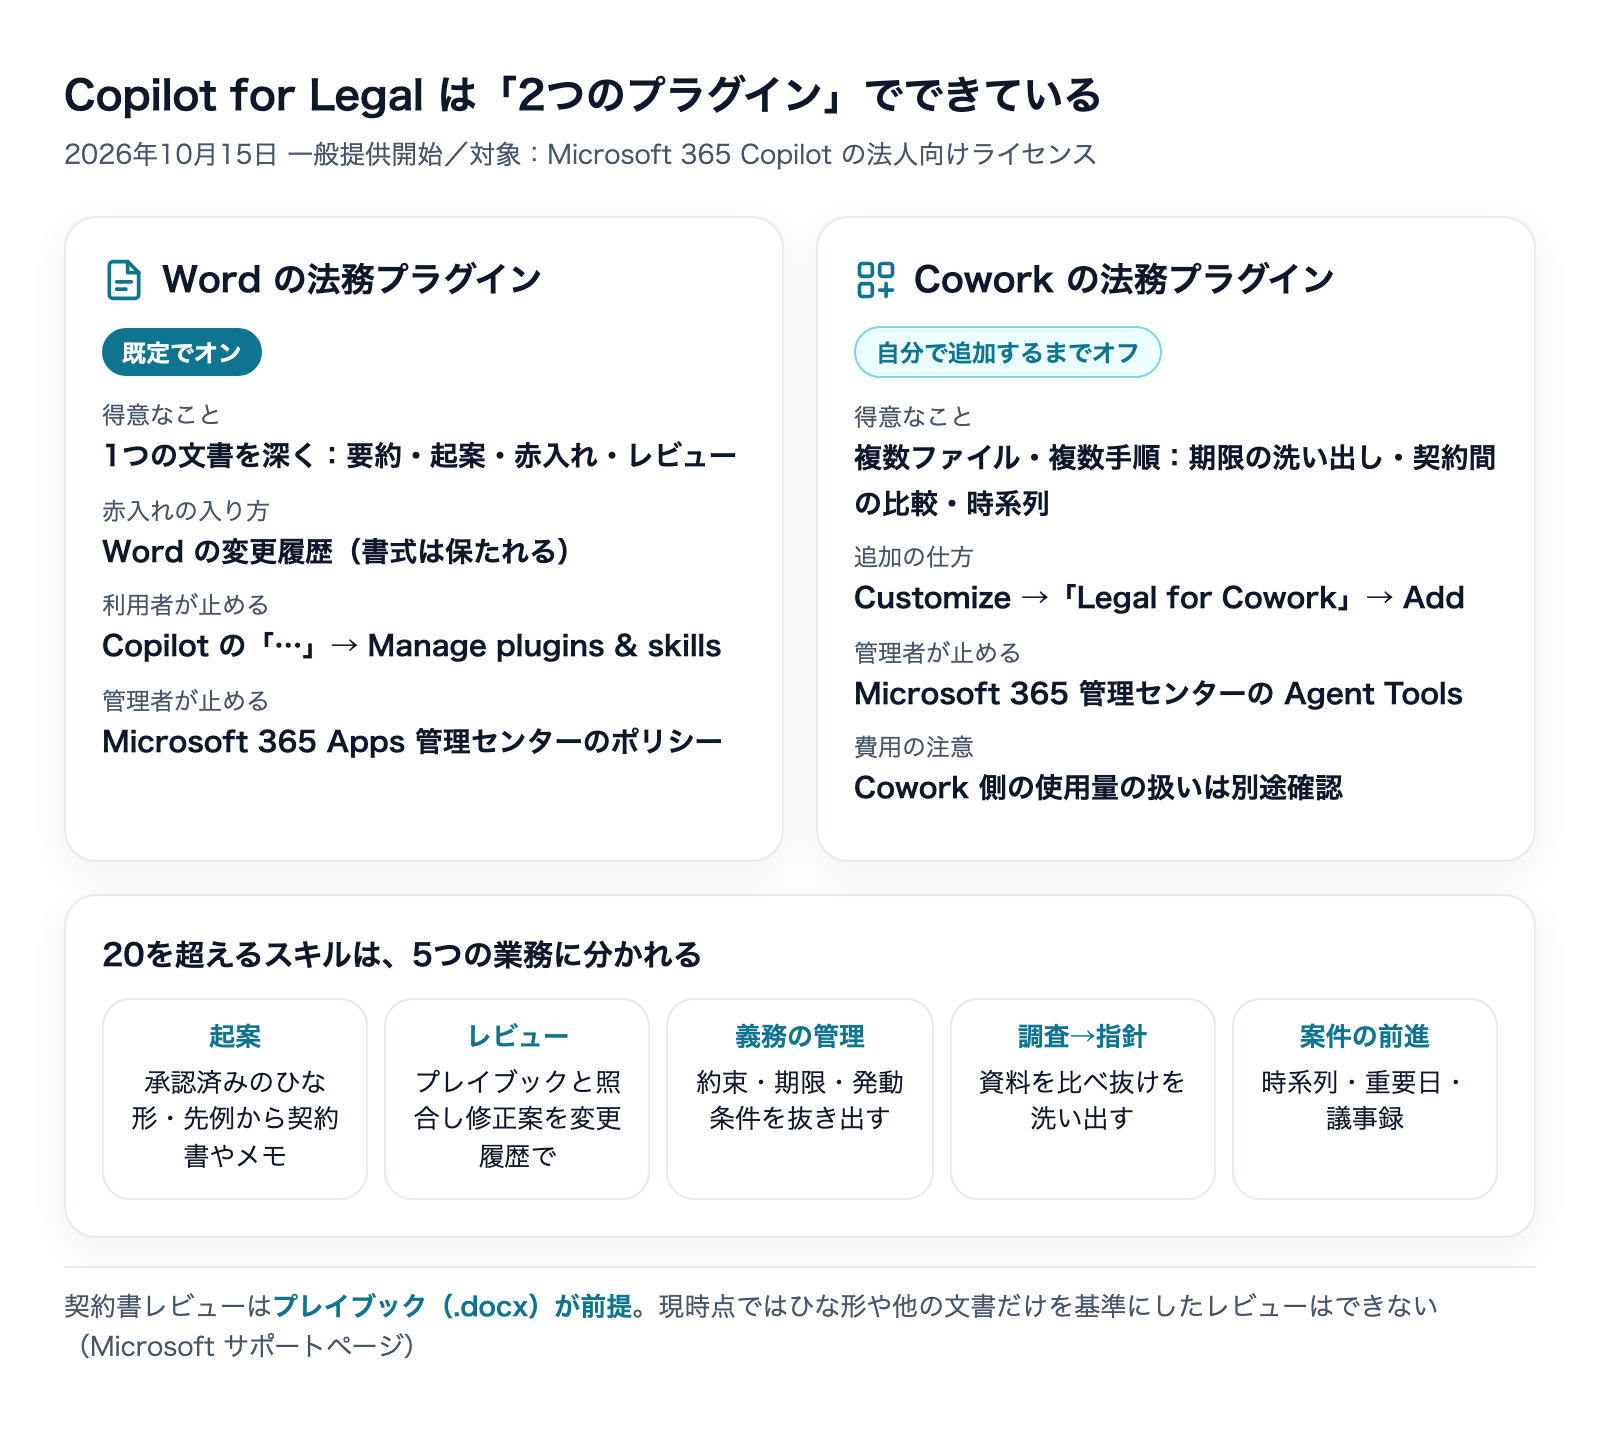Click the heading 20を超えるスキルは、5つの業務に分かれる
1600x1432 pixels.
point(402,955)
